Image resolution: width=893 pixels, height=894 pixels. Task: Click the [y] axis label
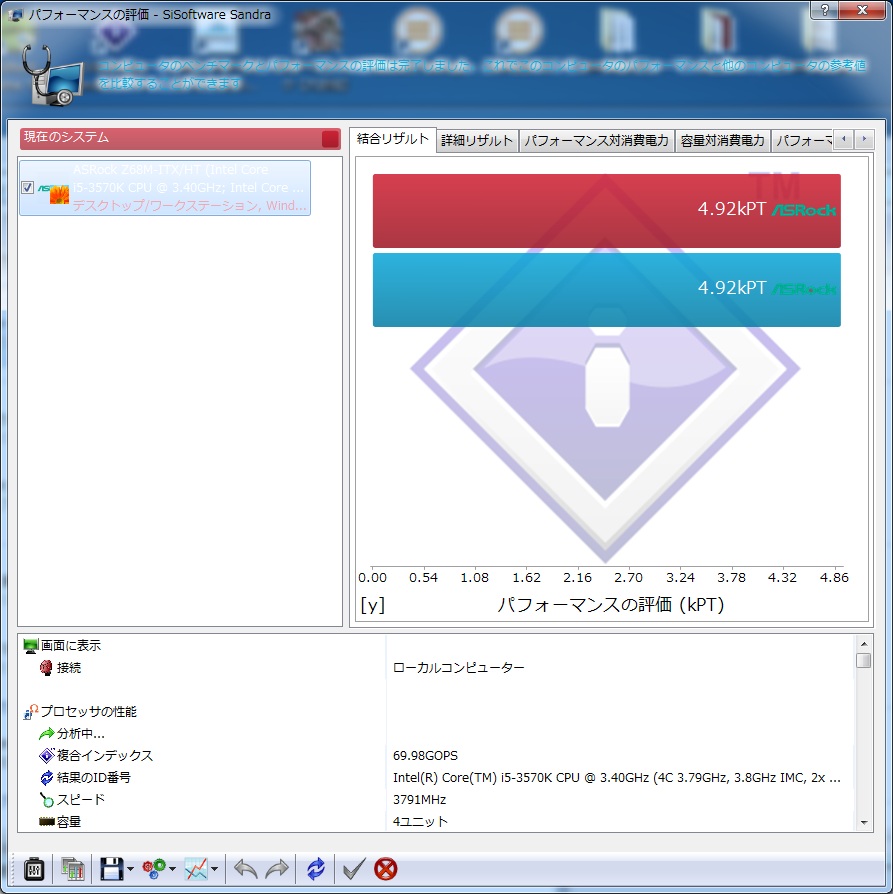click(372, 604)
